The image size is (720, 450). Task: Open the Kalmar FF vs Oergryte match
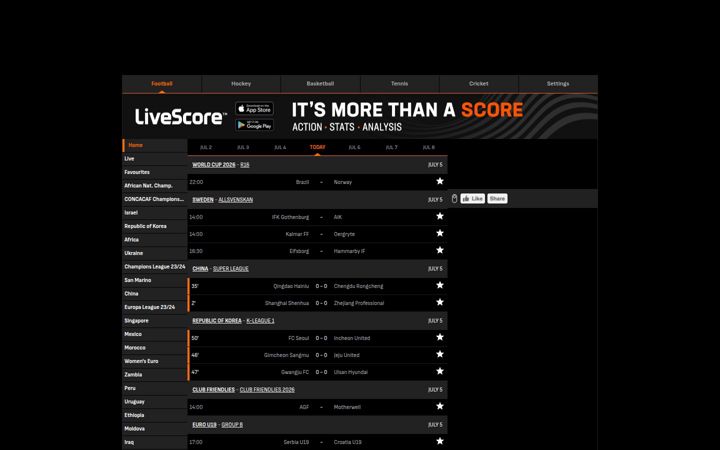coord(317,234)
